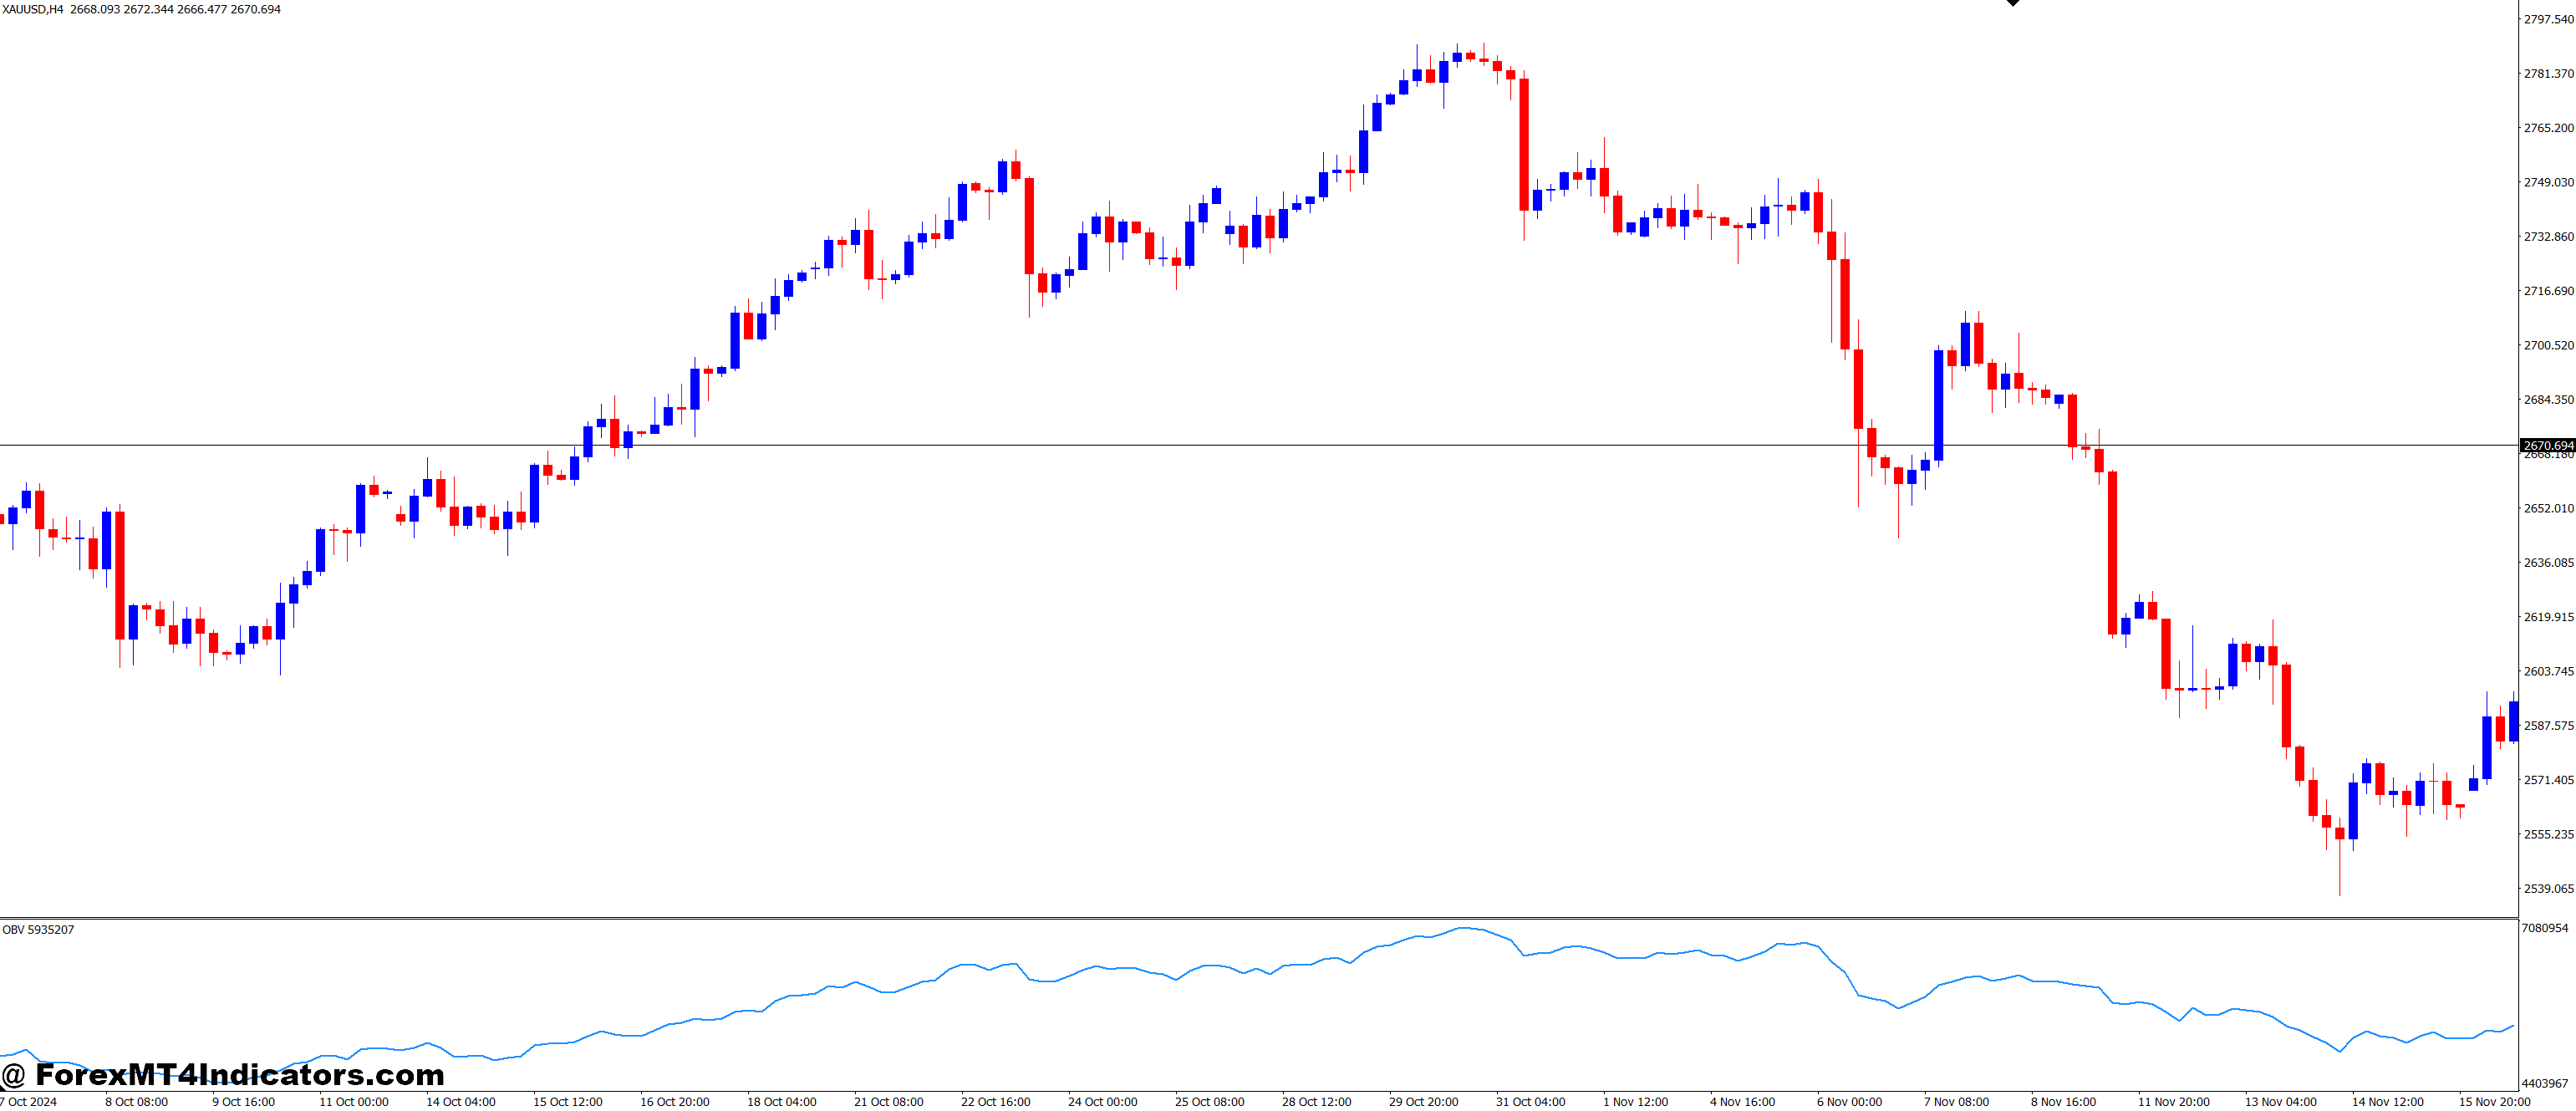Click the 6 Nov 00:00 time label
Viewport: 2576px width, 1111px height.
[1849, 1102]
